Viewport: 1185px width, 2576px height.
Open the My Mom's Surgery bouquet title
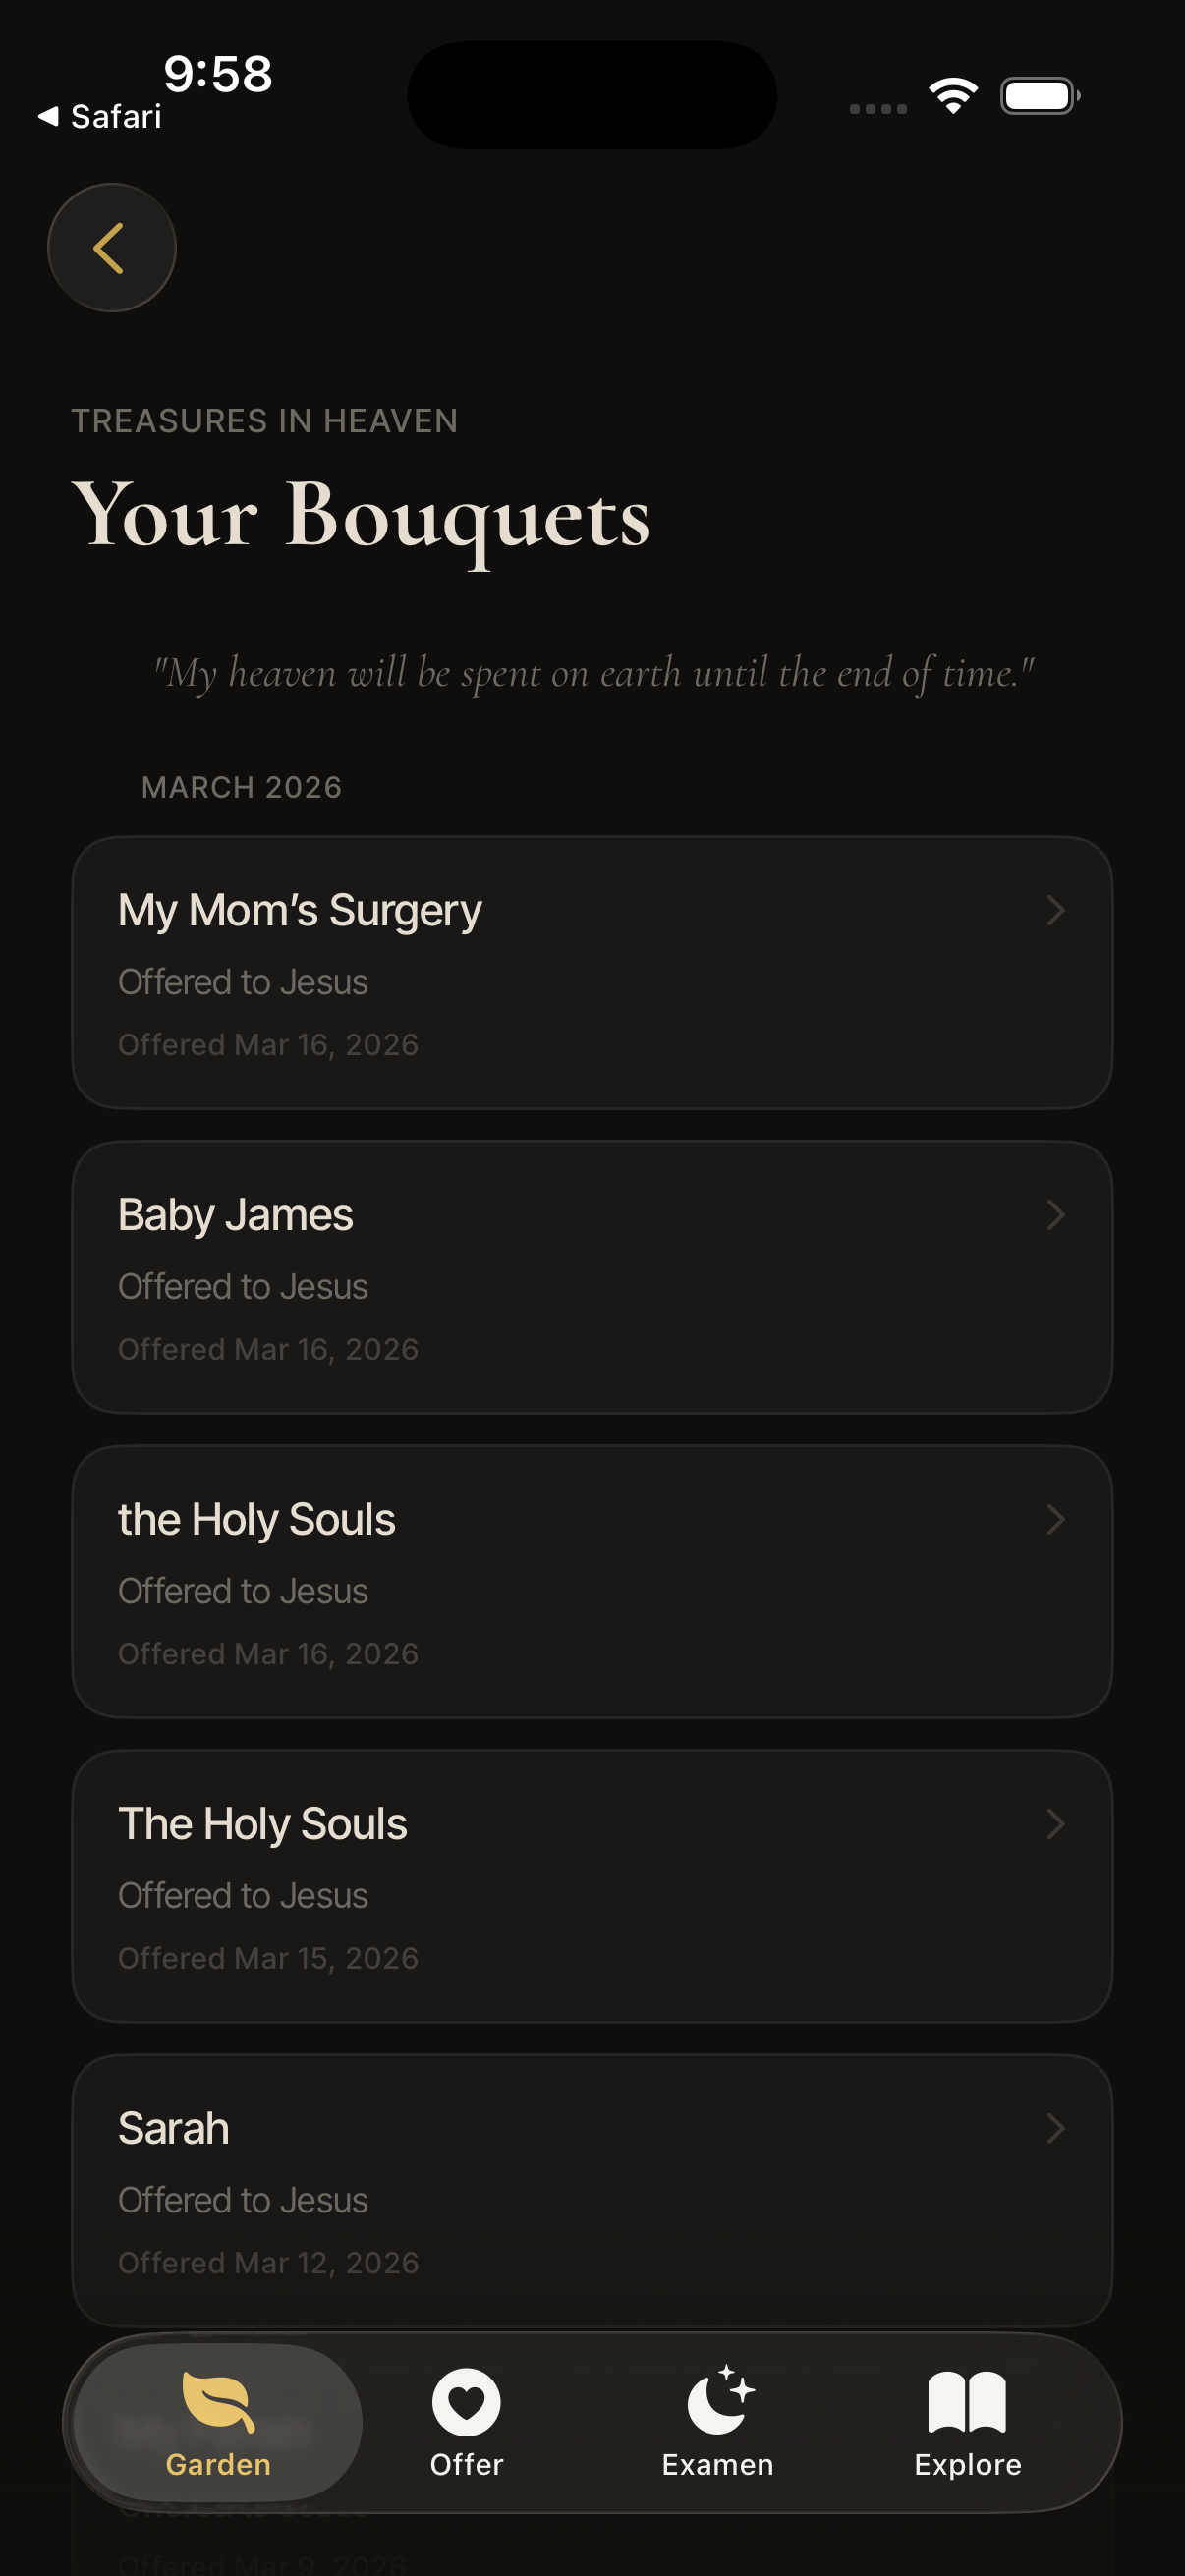pos(300,910)
